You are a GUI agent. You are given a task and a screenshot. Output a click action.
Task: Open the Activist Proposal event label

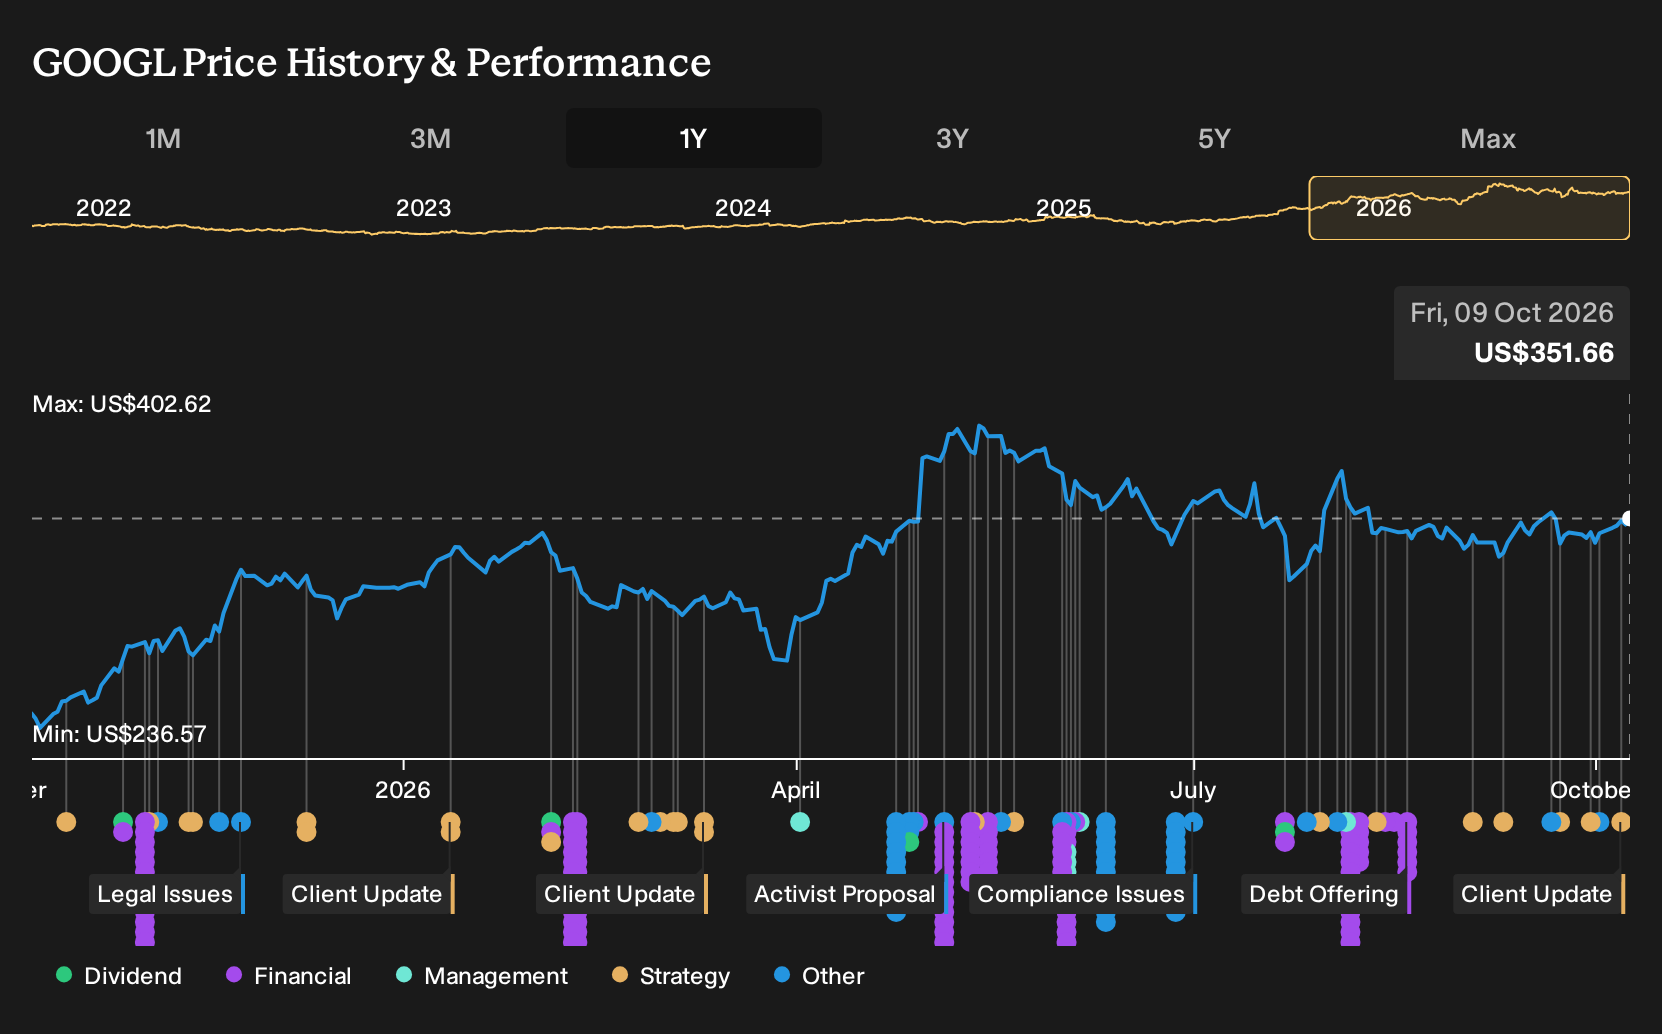coord(846,894)
